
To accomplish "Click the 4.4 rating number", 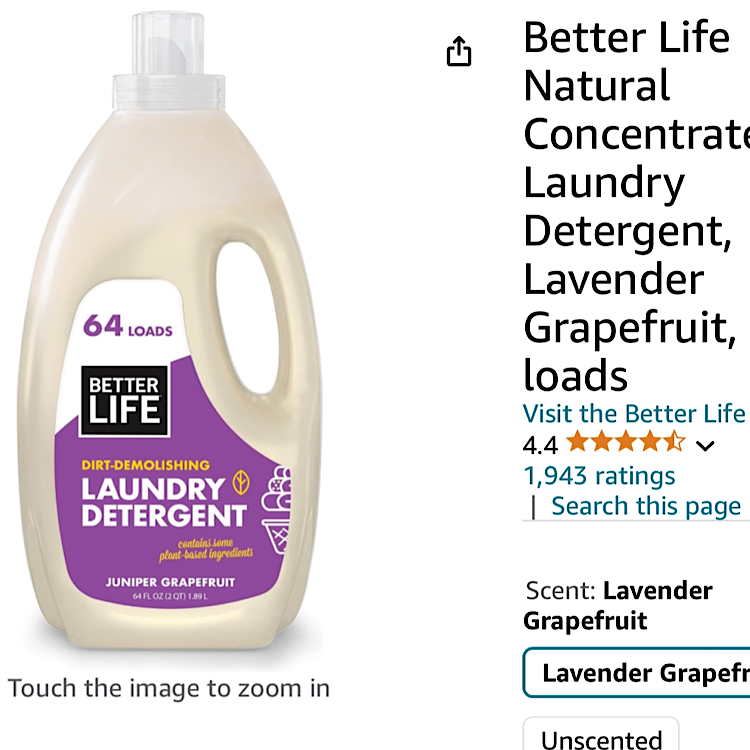I will click(x=540, y=446).
